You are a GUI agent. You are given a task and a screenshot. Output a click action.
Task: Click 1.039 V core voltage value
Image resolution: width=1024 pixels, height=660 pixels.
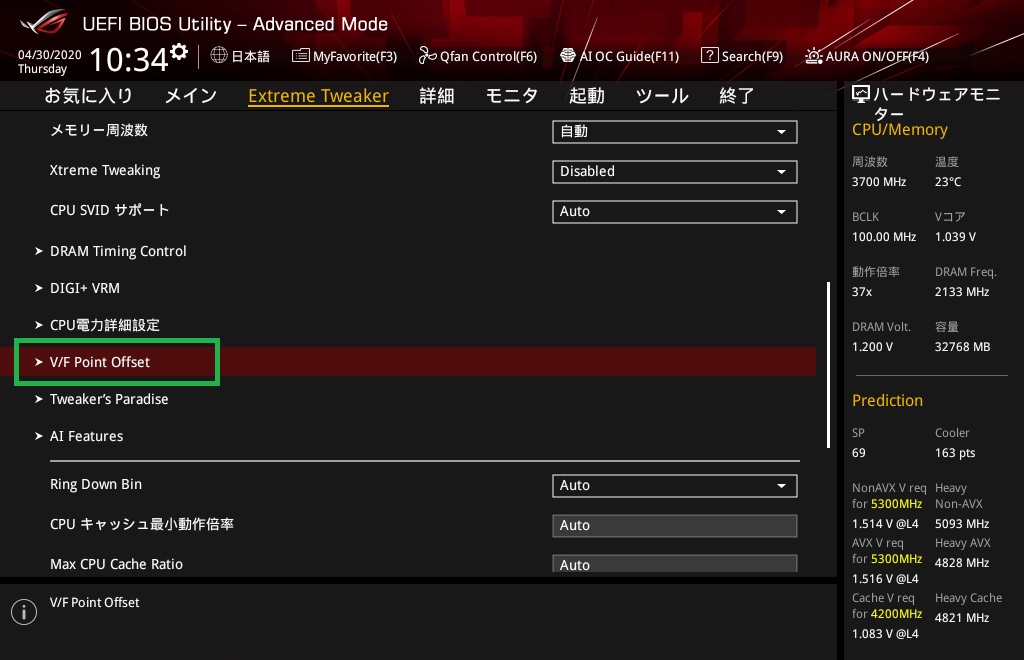point(955,236)
